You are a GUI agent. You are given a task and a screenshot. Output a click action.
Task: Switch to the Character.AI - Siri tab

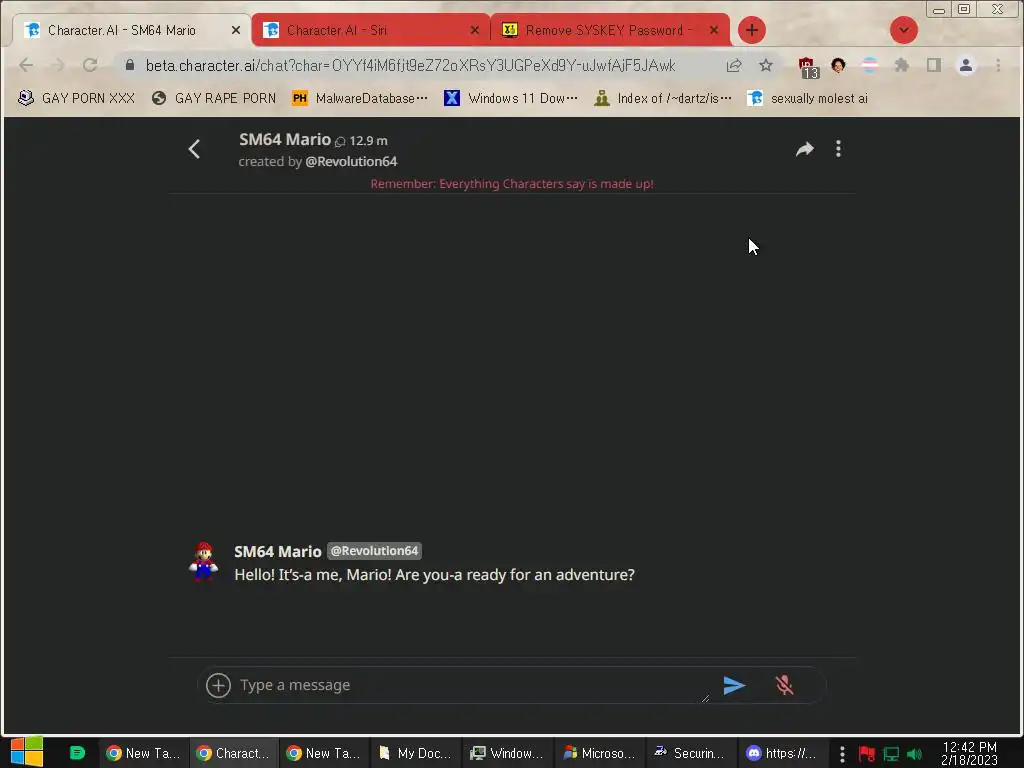pyautogui.click(x=370, y=30)
